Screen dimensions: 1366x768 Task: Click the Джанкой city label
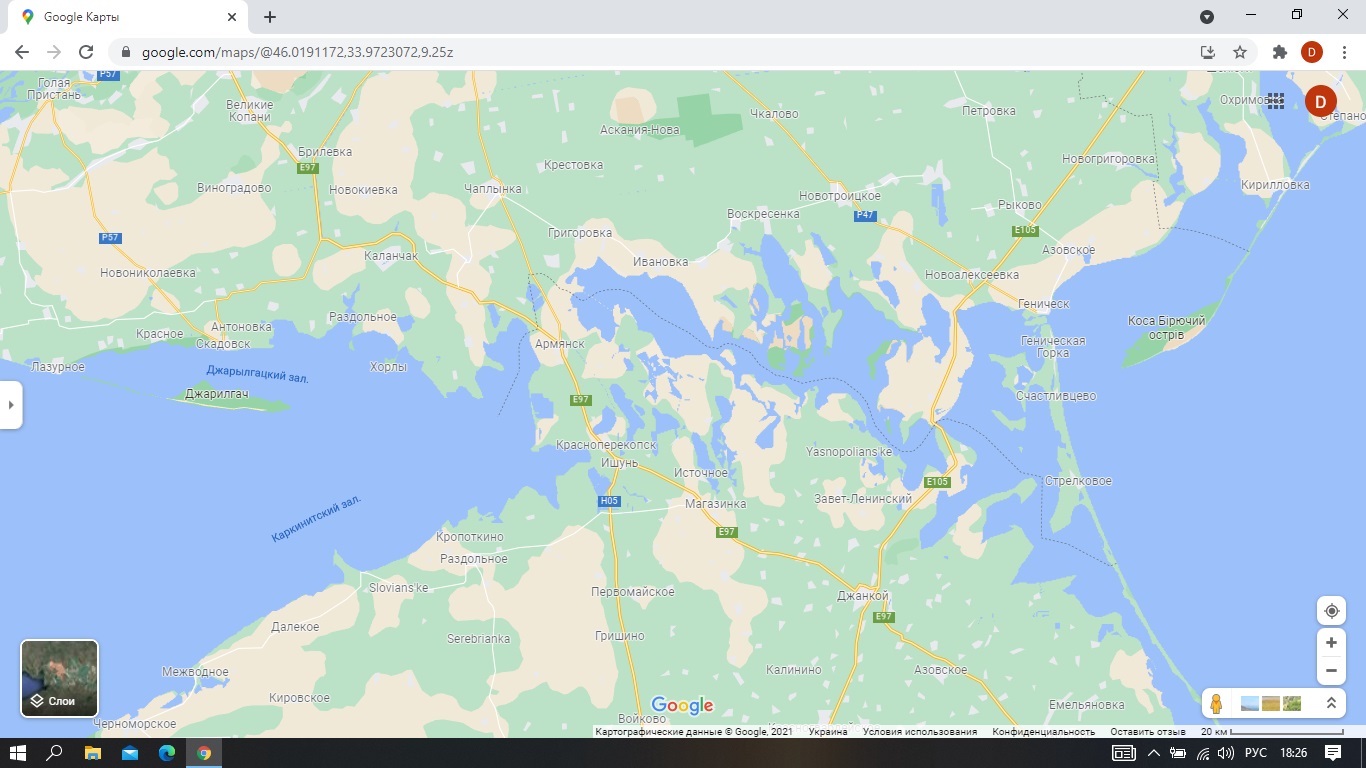tap(863, 596)
